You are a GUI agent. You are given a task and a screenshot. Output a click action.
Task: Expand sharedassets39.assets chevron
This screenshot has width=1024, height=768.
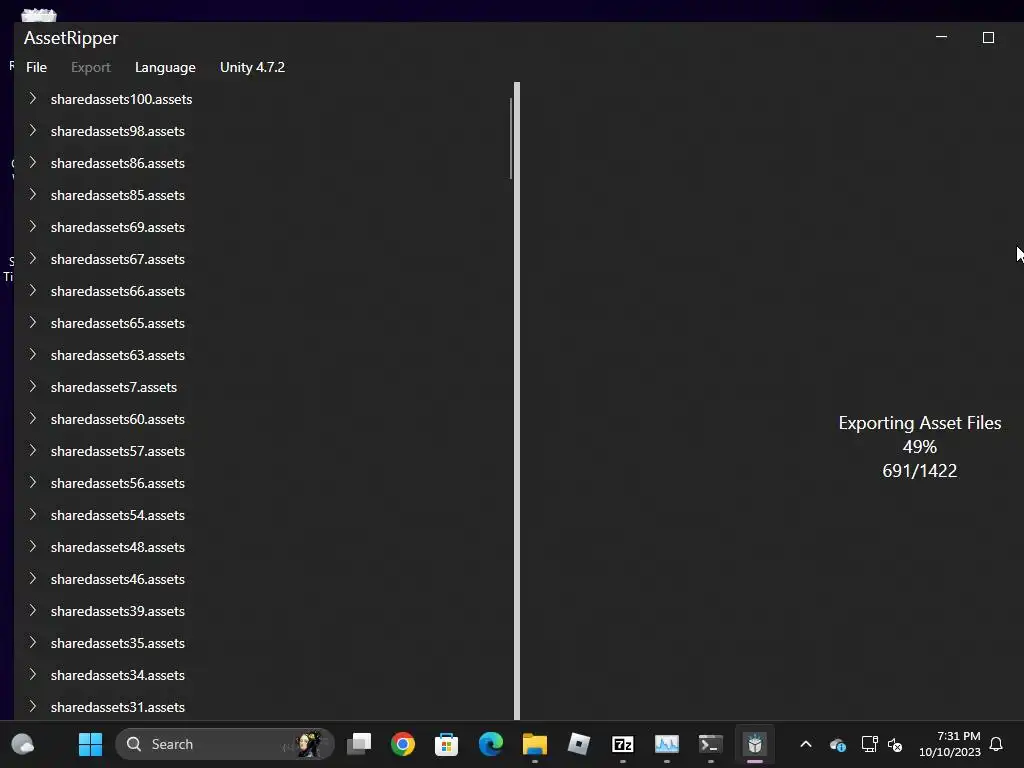click(33, 611)
